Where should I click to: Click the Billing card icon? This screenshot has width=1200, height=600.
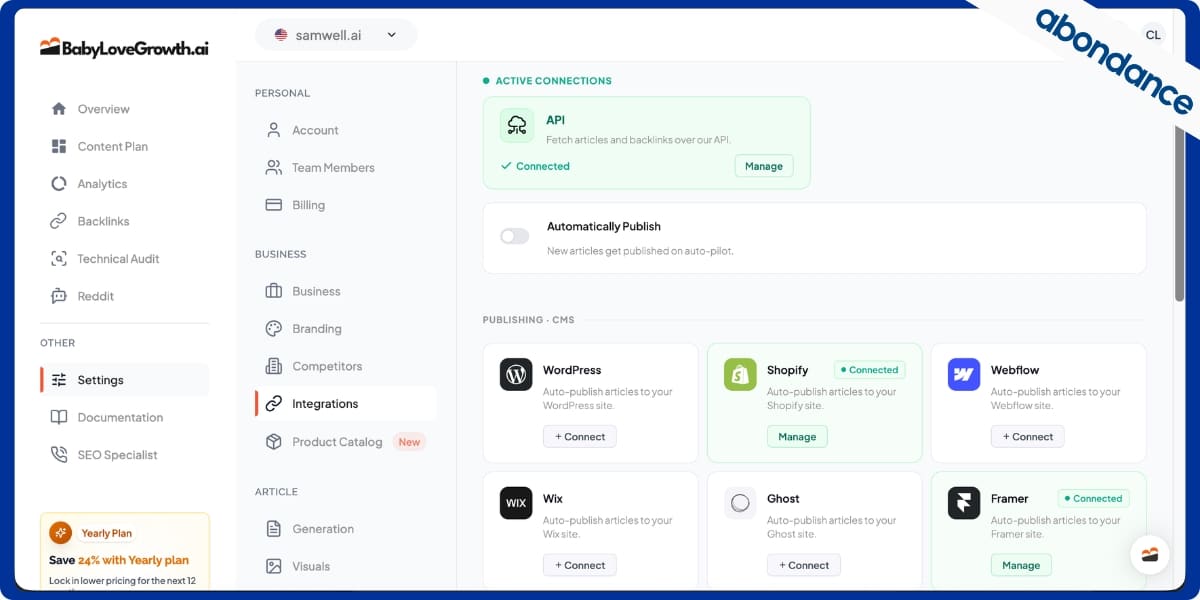(273, 205)
